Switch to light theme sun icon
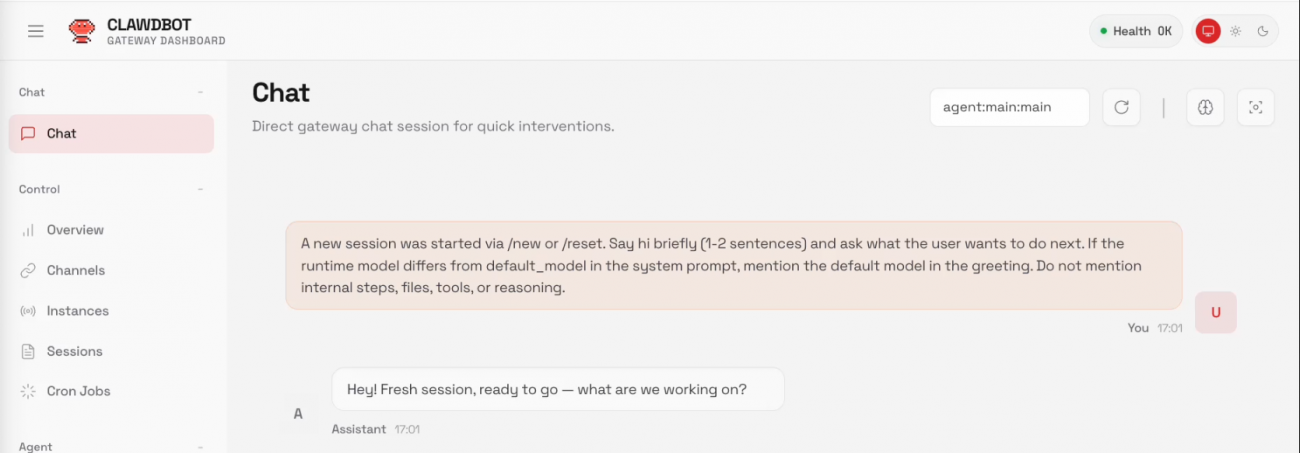1300x453 pixels. click(1236, 31)
